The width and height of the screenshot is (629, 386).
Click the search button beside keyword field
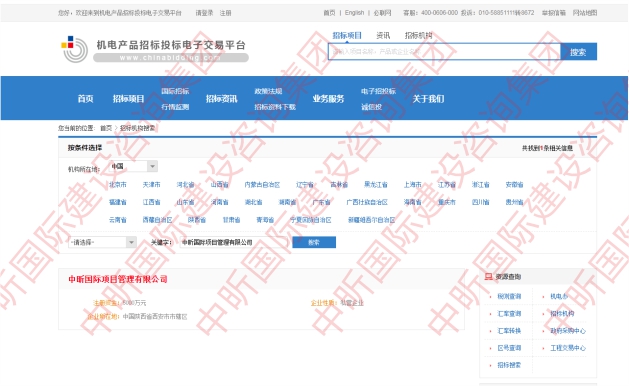(314, 242)
